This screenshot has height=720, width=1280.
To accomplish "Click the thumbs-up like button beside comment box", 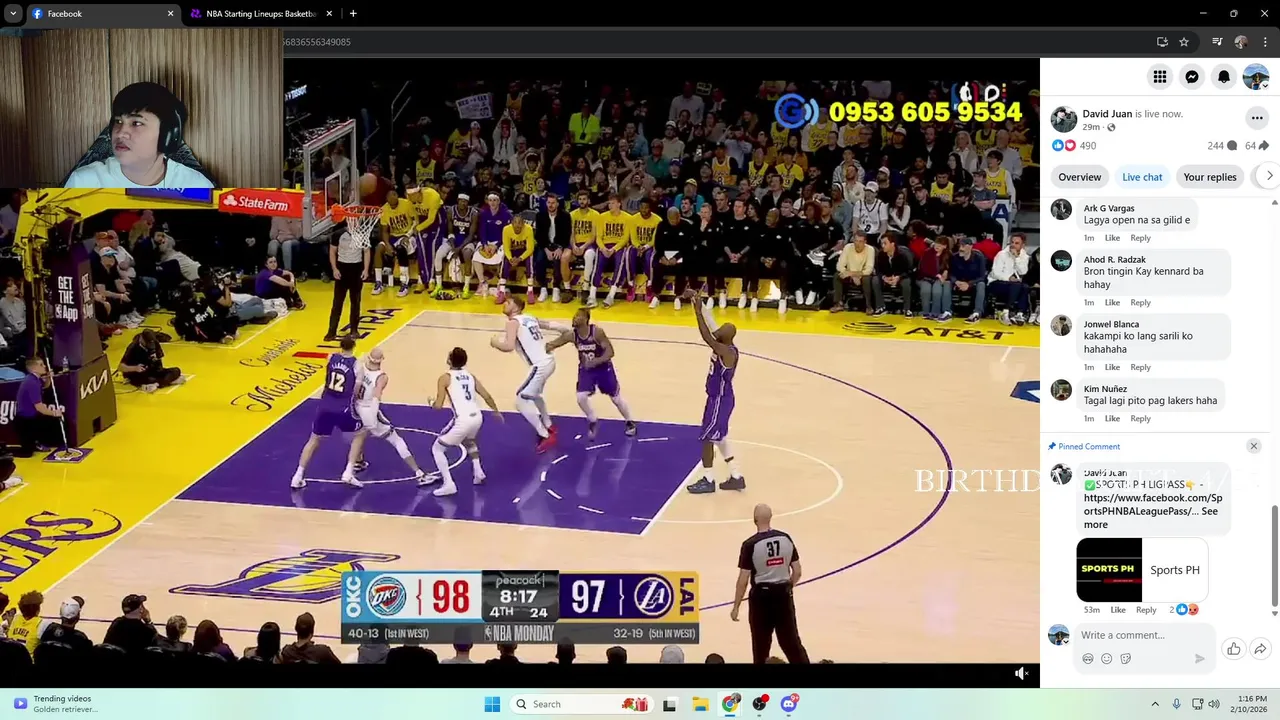I will (1234, 649).
